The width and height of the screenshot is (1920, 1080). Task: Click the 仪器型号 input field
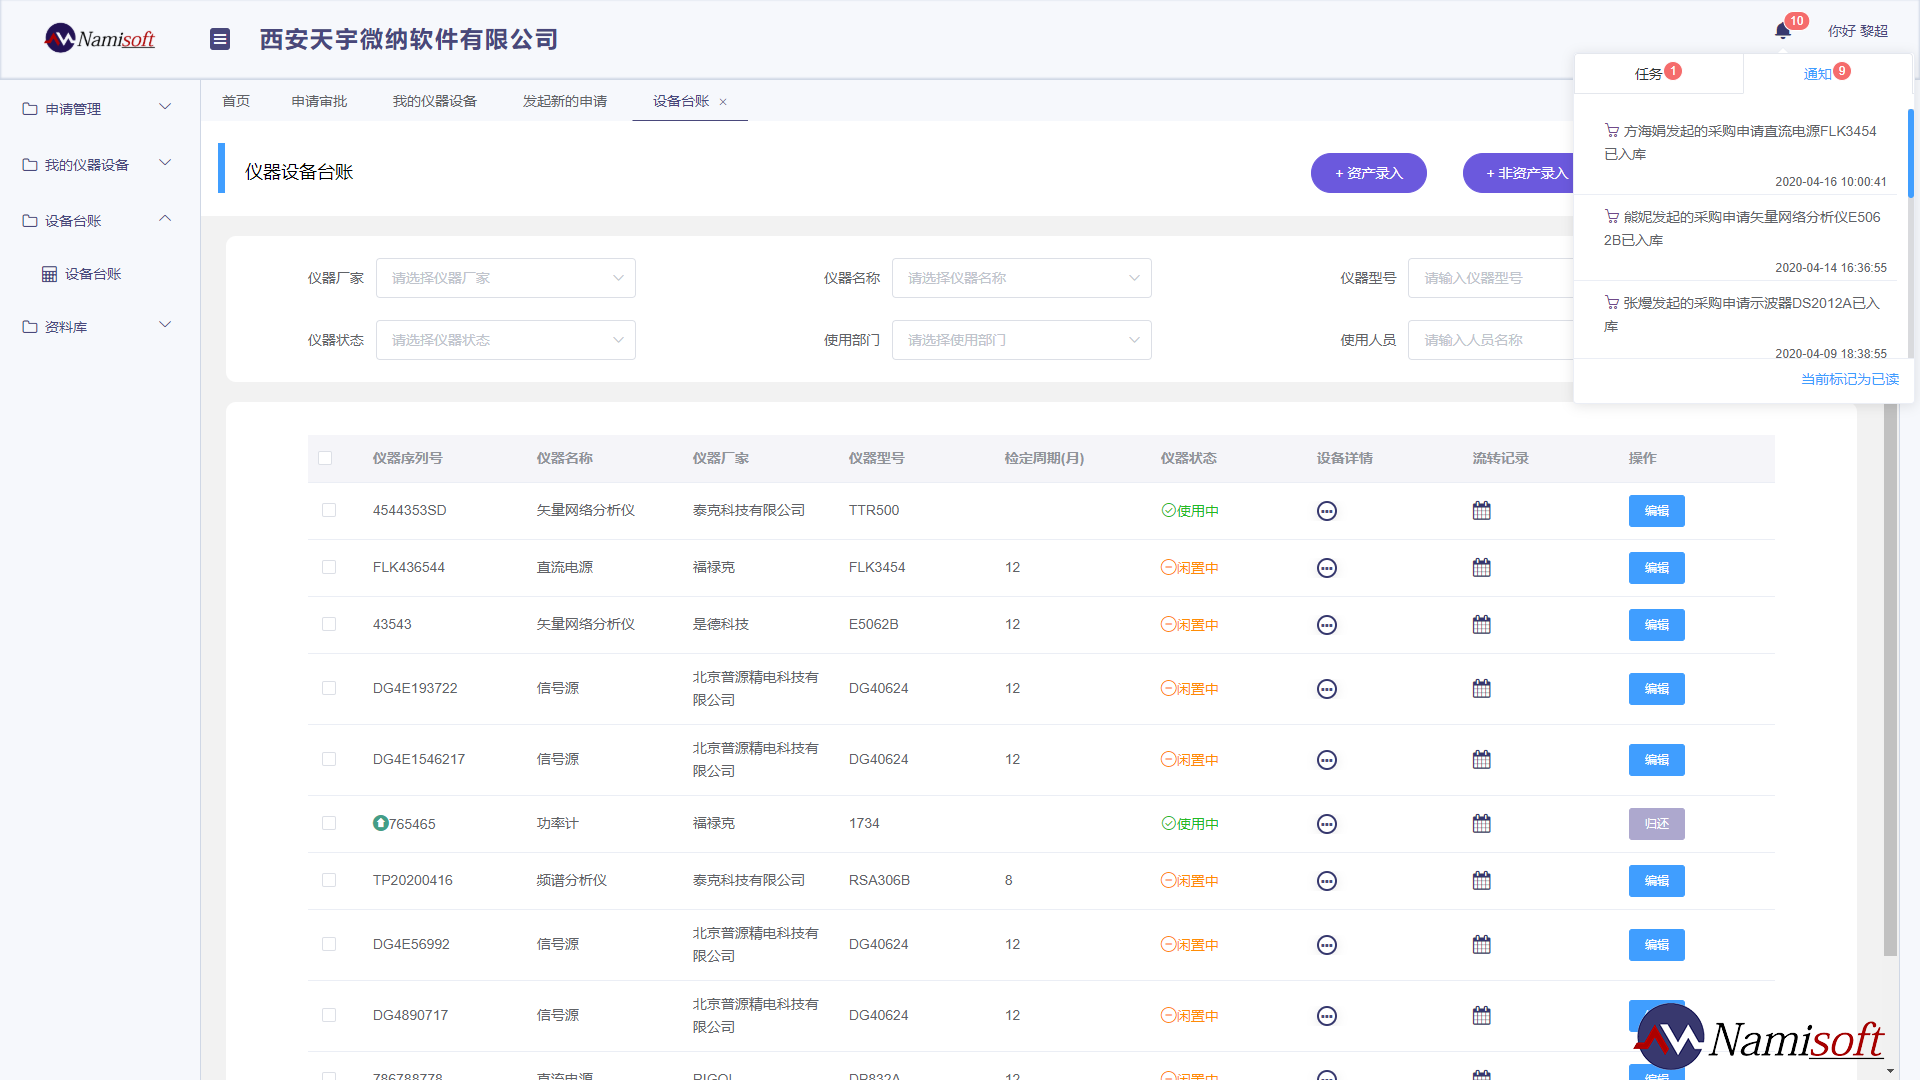[1491, 278]
